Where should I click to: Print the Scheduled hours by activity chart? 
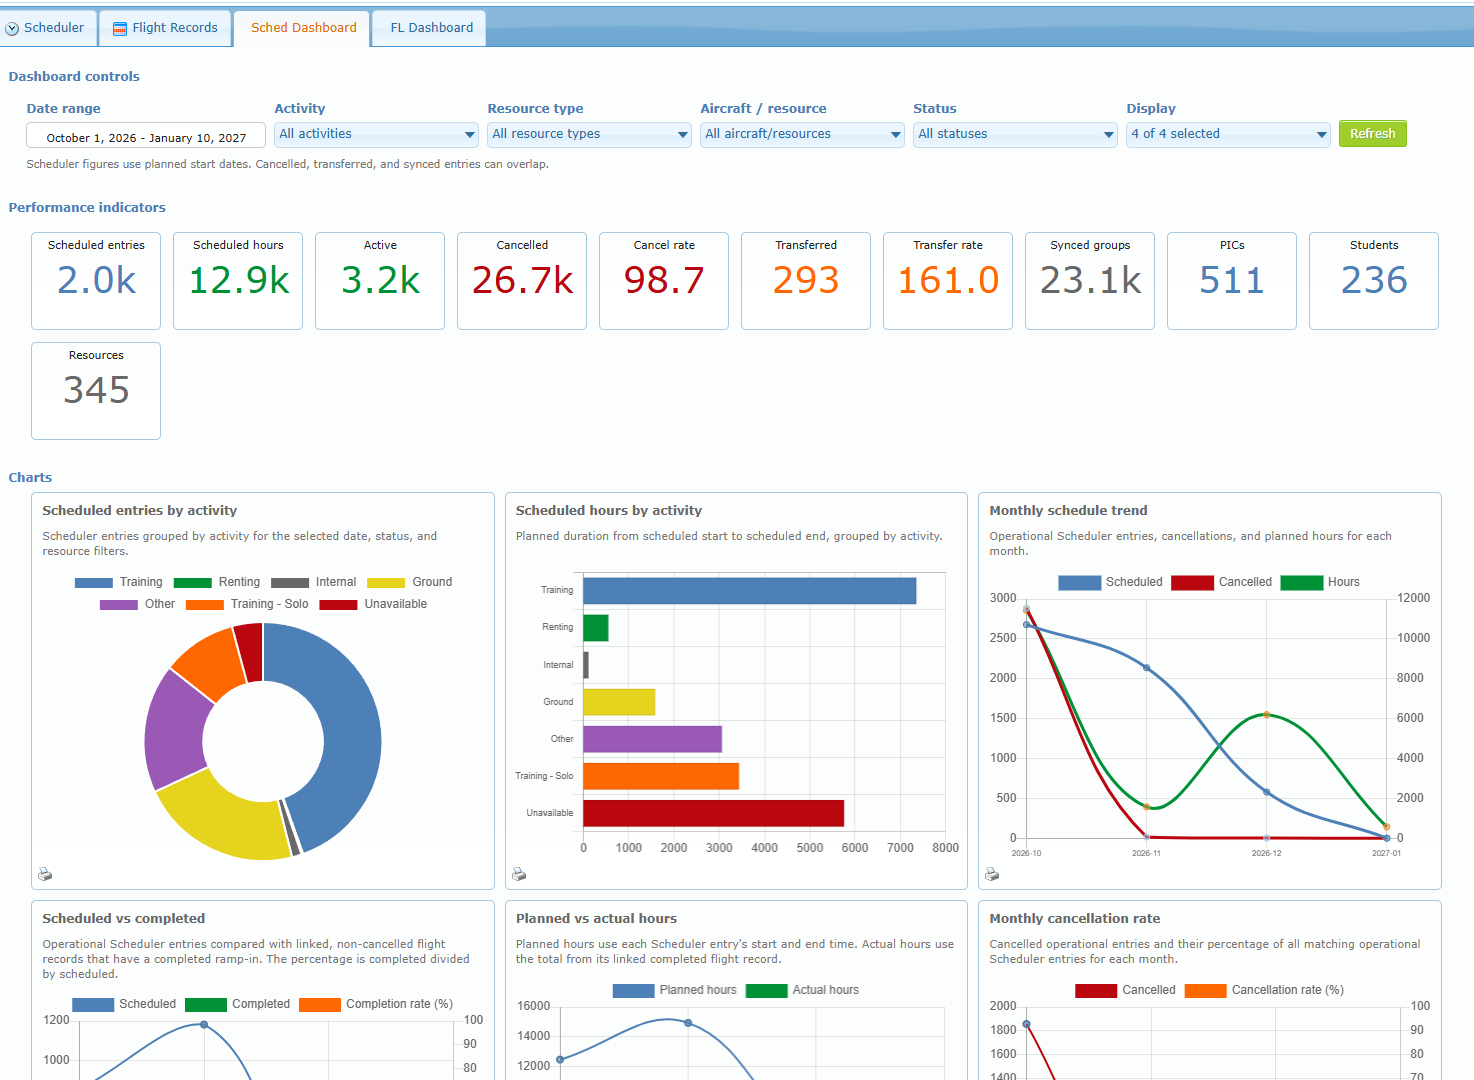pos(519,874)
